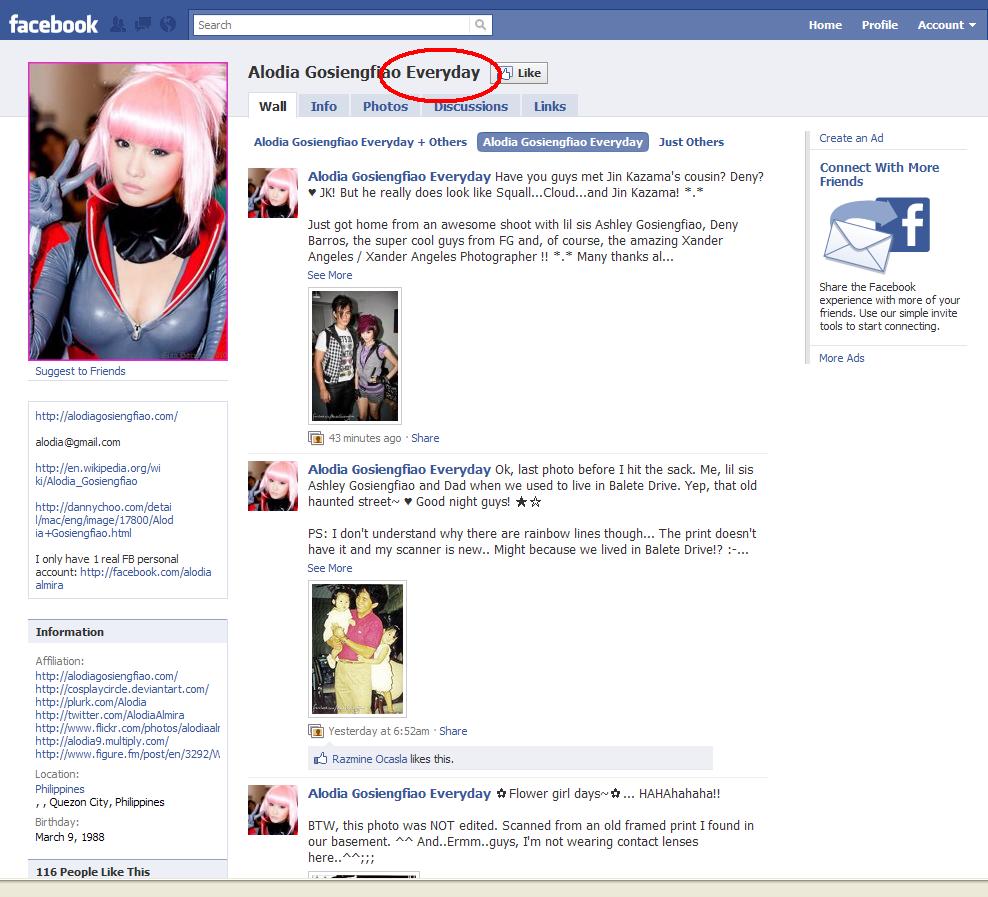988x897 pixels.
Task: Click Share on the Yesterday 6:52am post
Action: tap(453, 731)
